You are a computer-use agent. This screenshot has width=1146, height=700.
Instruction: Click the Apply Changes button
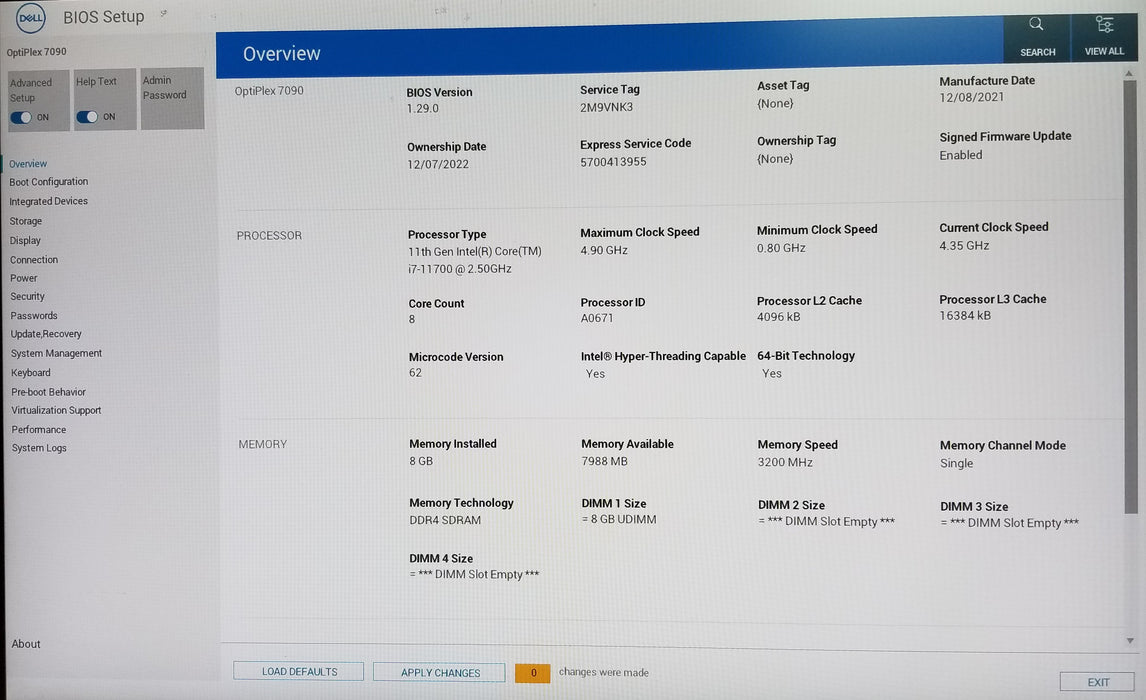440,672
